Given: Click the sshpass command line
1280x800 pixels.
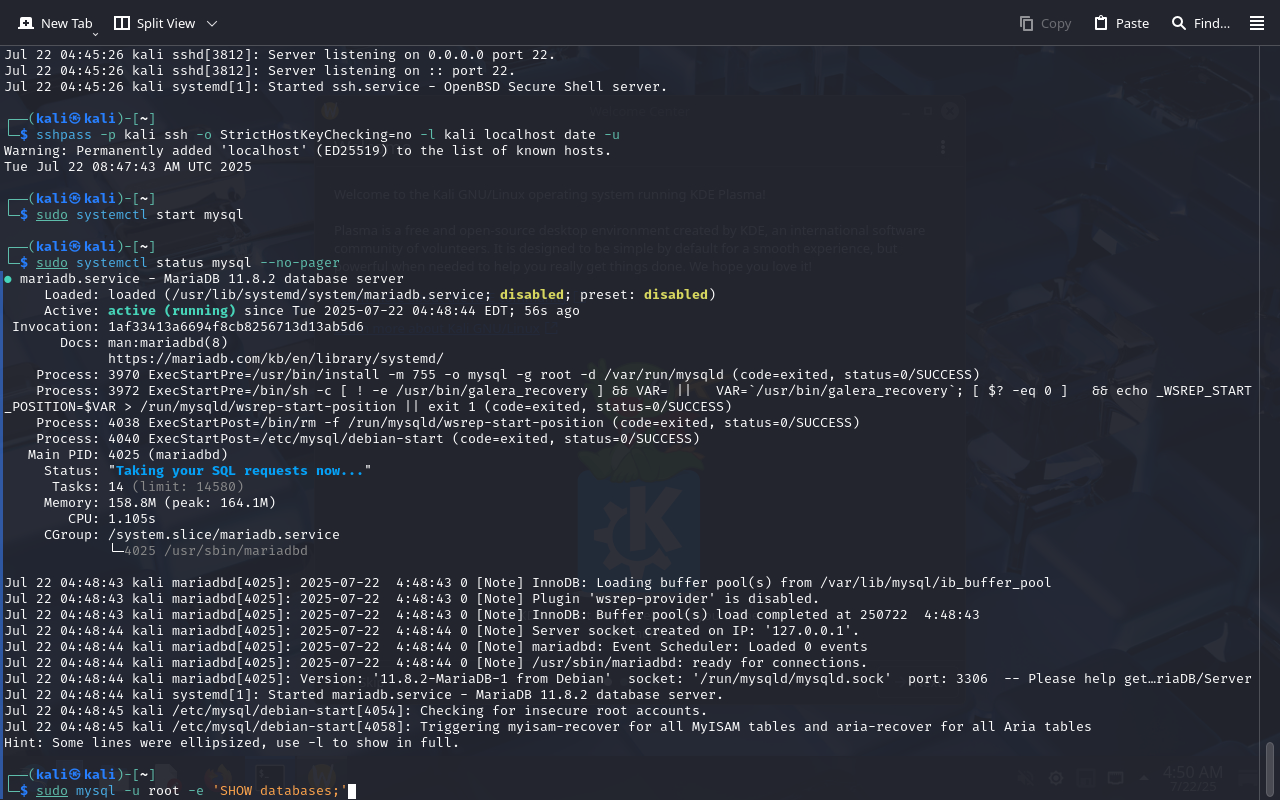Looking at the screenshot, I should coord(328,134).
